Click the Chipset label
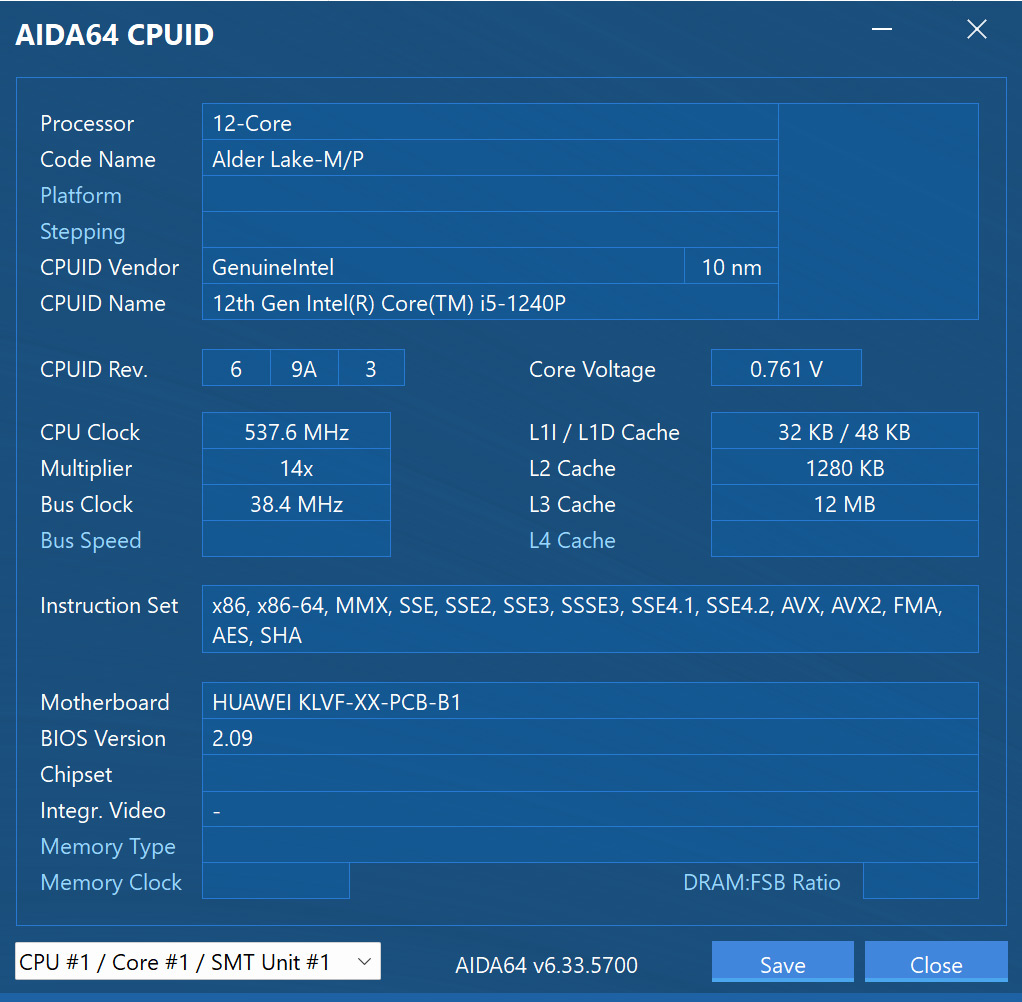 [x=76, y=774]
